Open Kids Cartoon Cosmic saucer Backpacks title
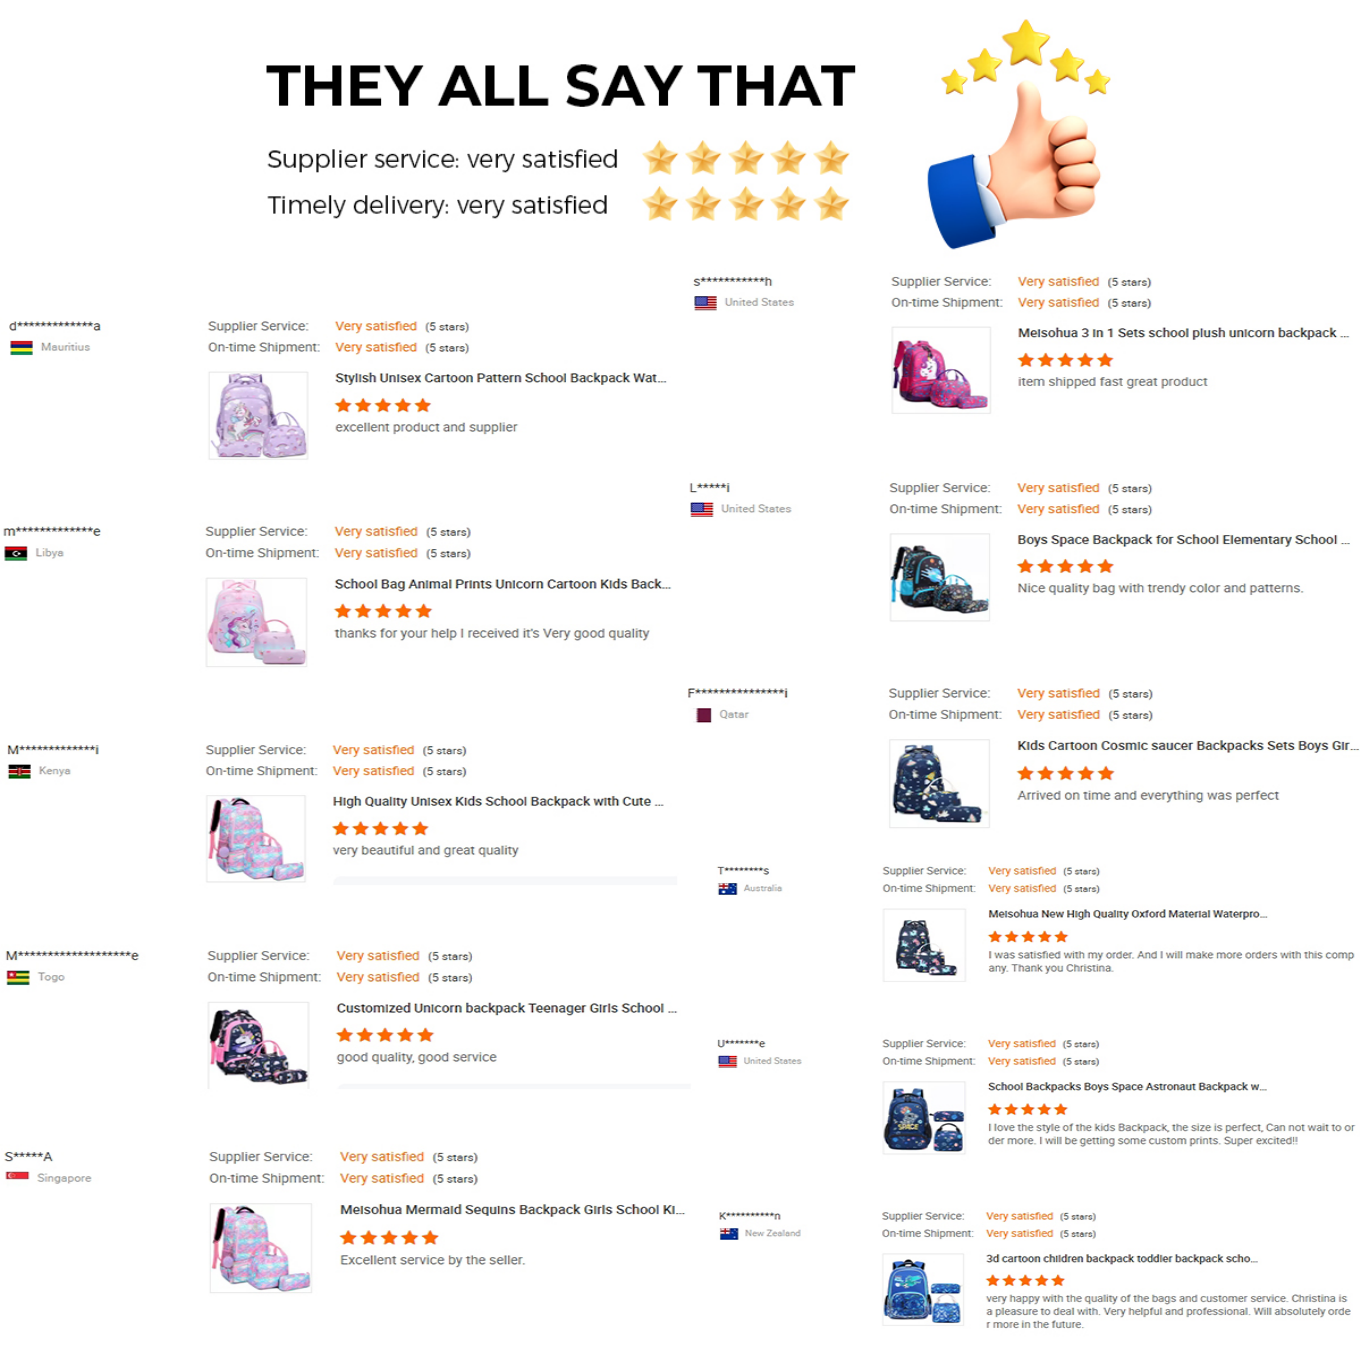 tap(1188, 746)
